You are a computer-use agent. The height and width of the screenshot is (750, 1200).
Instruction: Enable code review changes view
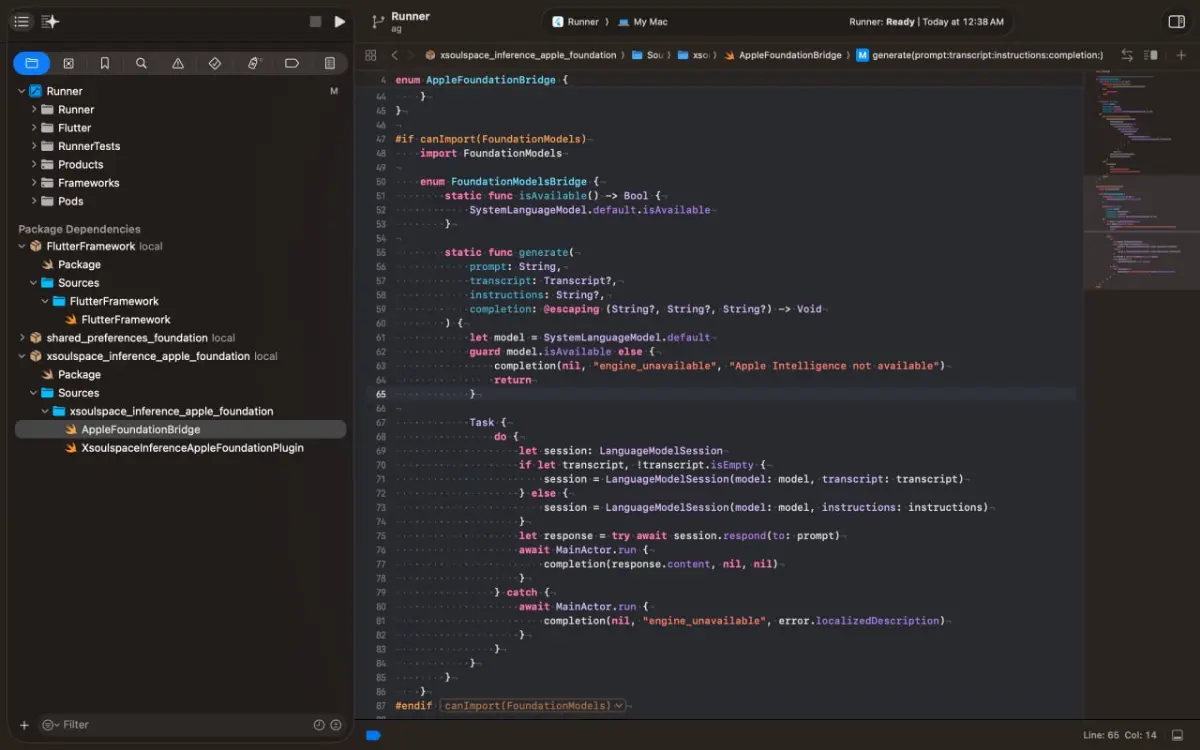tap(1127, 55)
